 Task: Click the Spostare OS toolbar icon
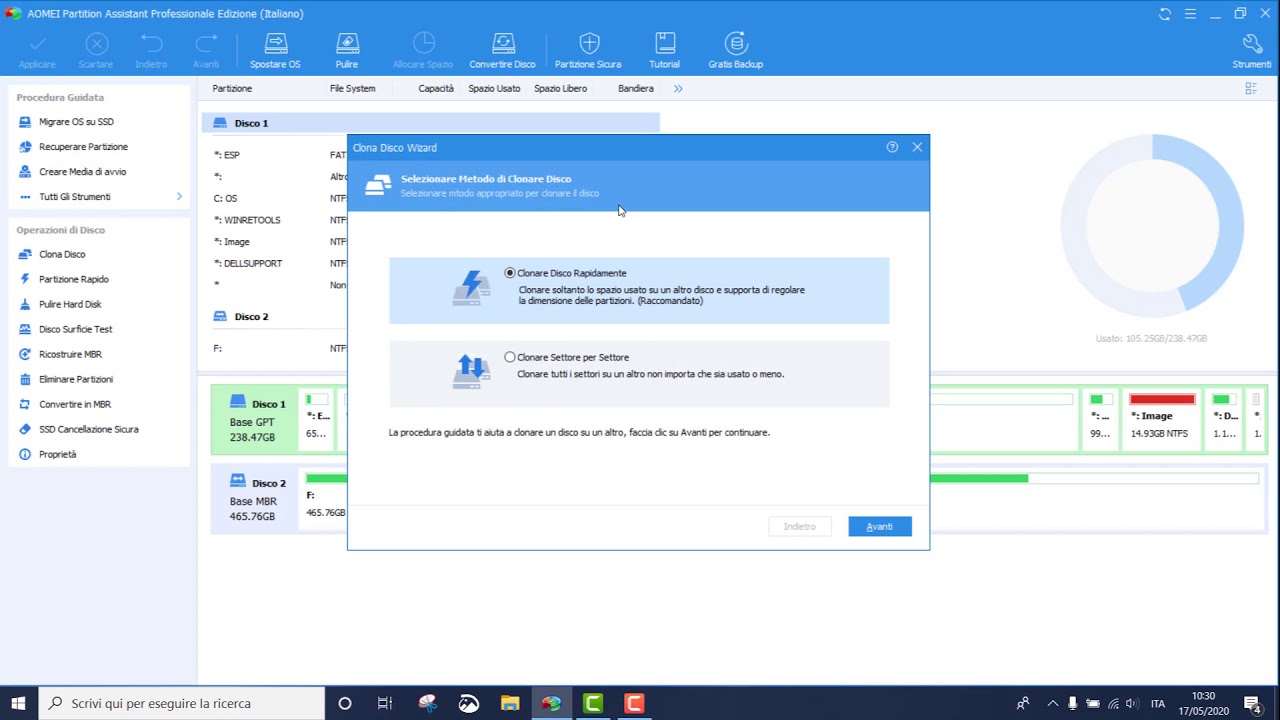(x=275, y=50)
